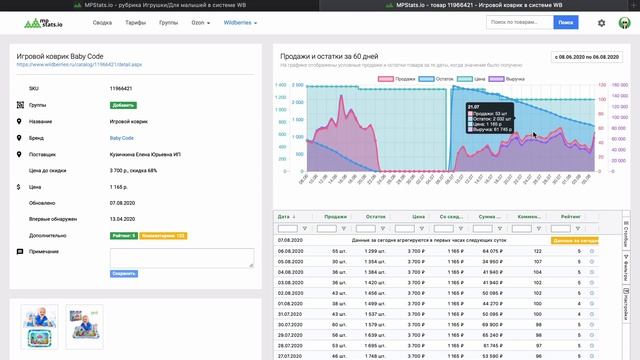This screenshot has height=360, width=640.
Task: Open the Тарифы menu item
Action: [x=136, y=23]
